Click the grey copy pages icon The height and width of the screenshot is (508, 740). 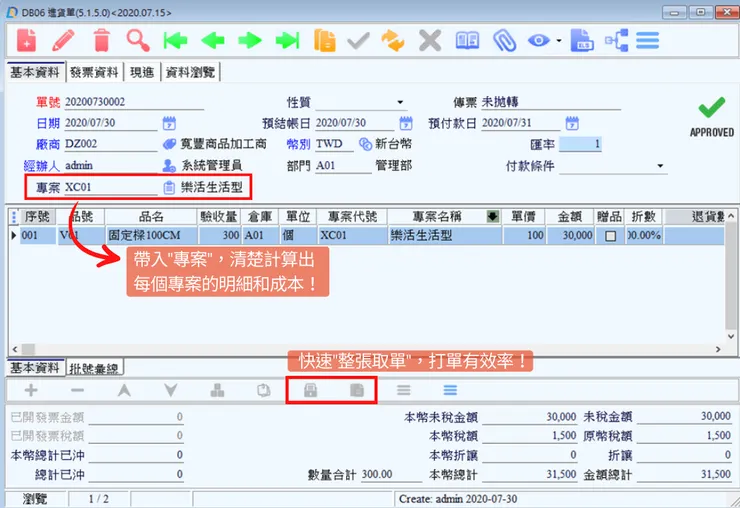pos(263,390)
